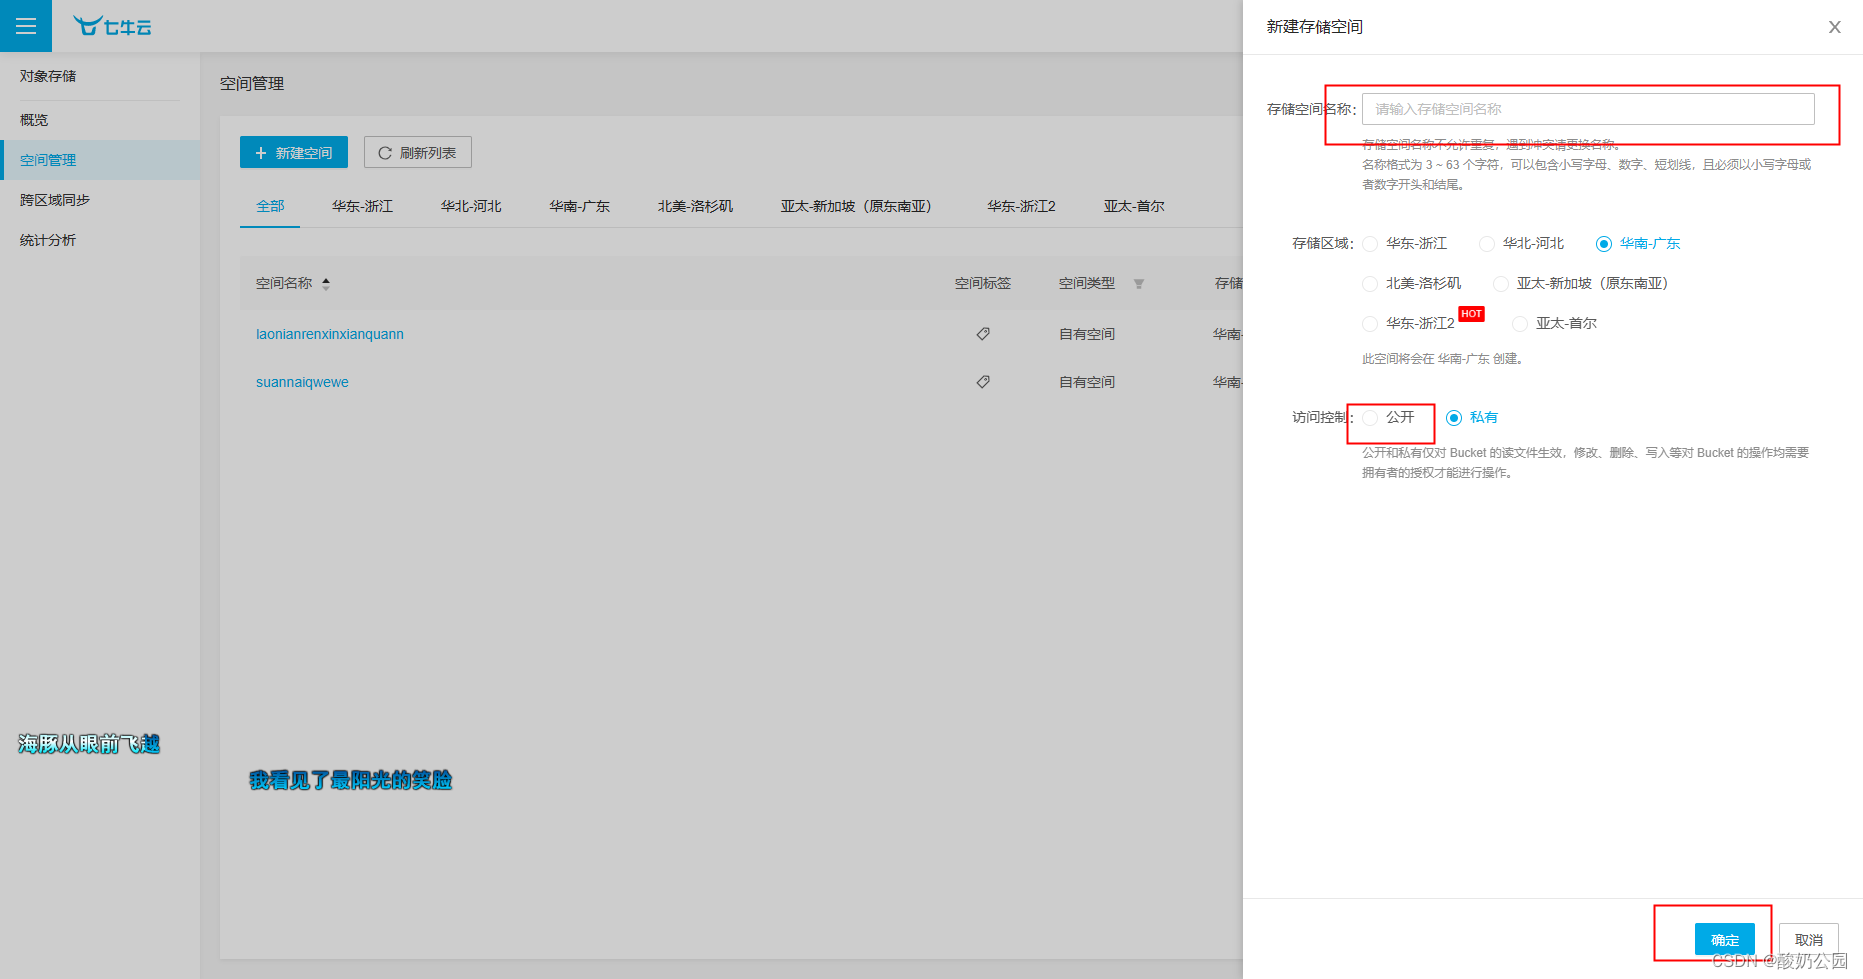This screenshot has width=1863, height=979.
Task: Set access control to 私有
Action: (x=1454, y=418)
